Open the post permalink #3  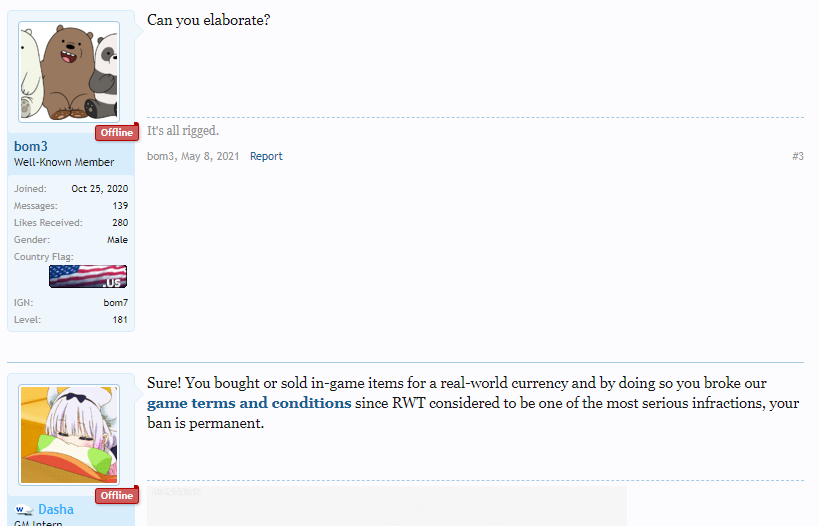click(x=797, y=156)
